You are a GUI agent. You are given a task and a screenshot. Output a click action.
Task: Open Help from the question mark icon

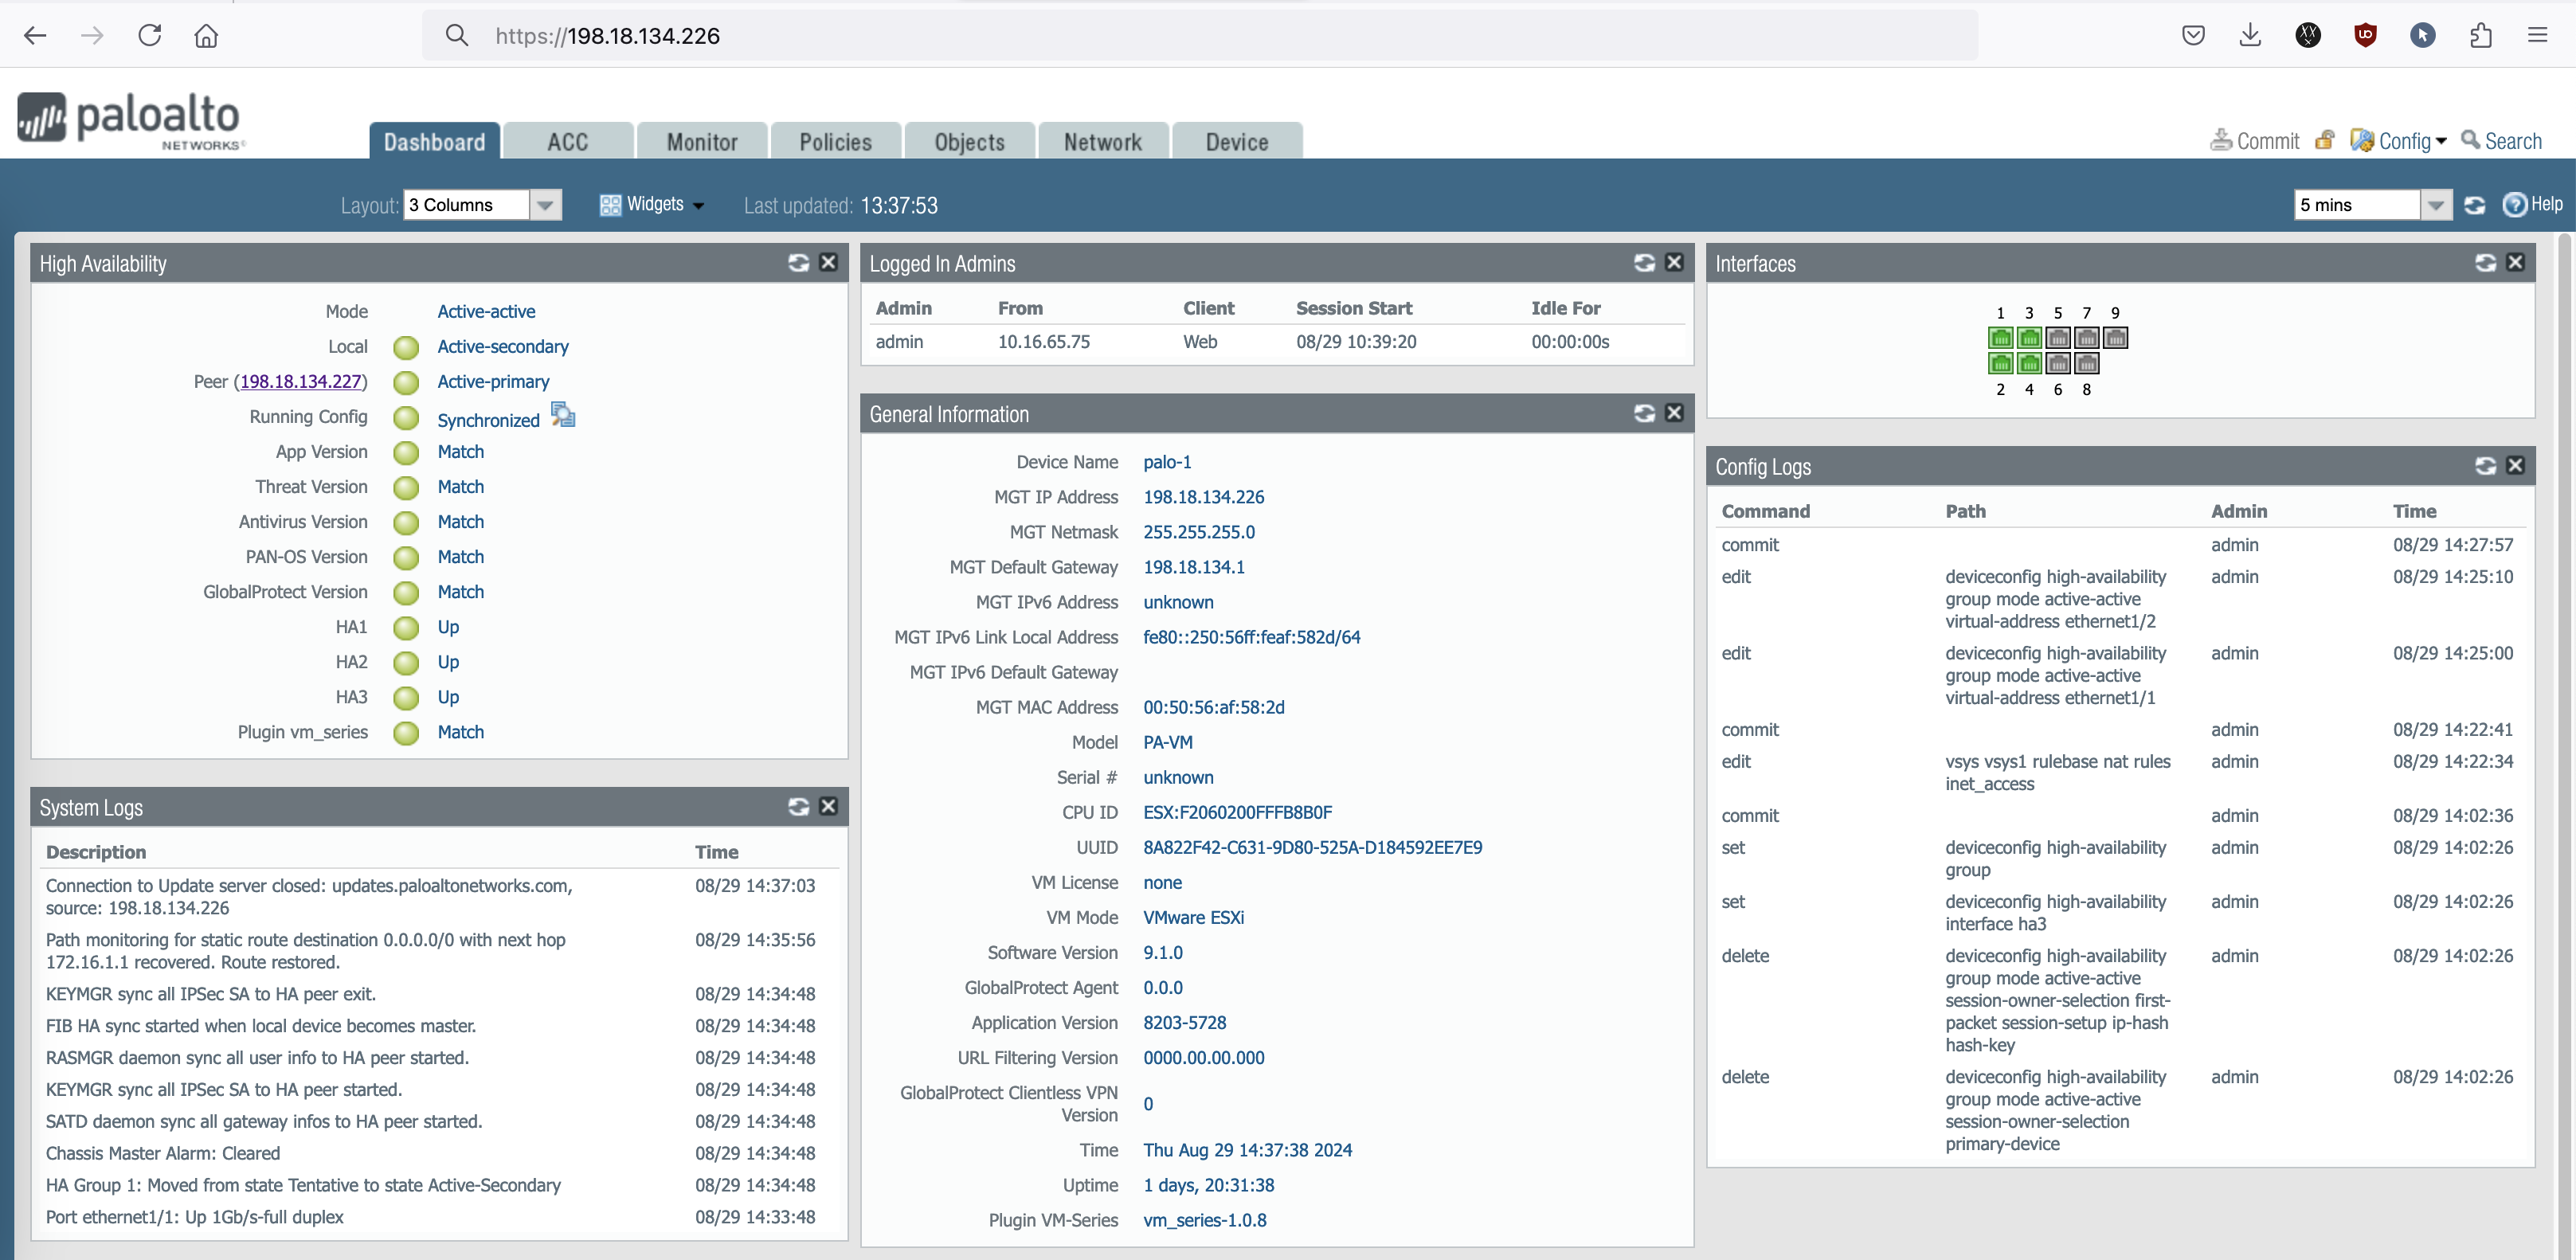(x=2514, y=205)
